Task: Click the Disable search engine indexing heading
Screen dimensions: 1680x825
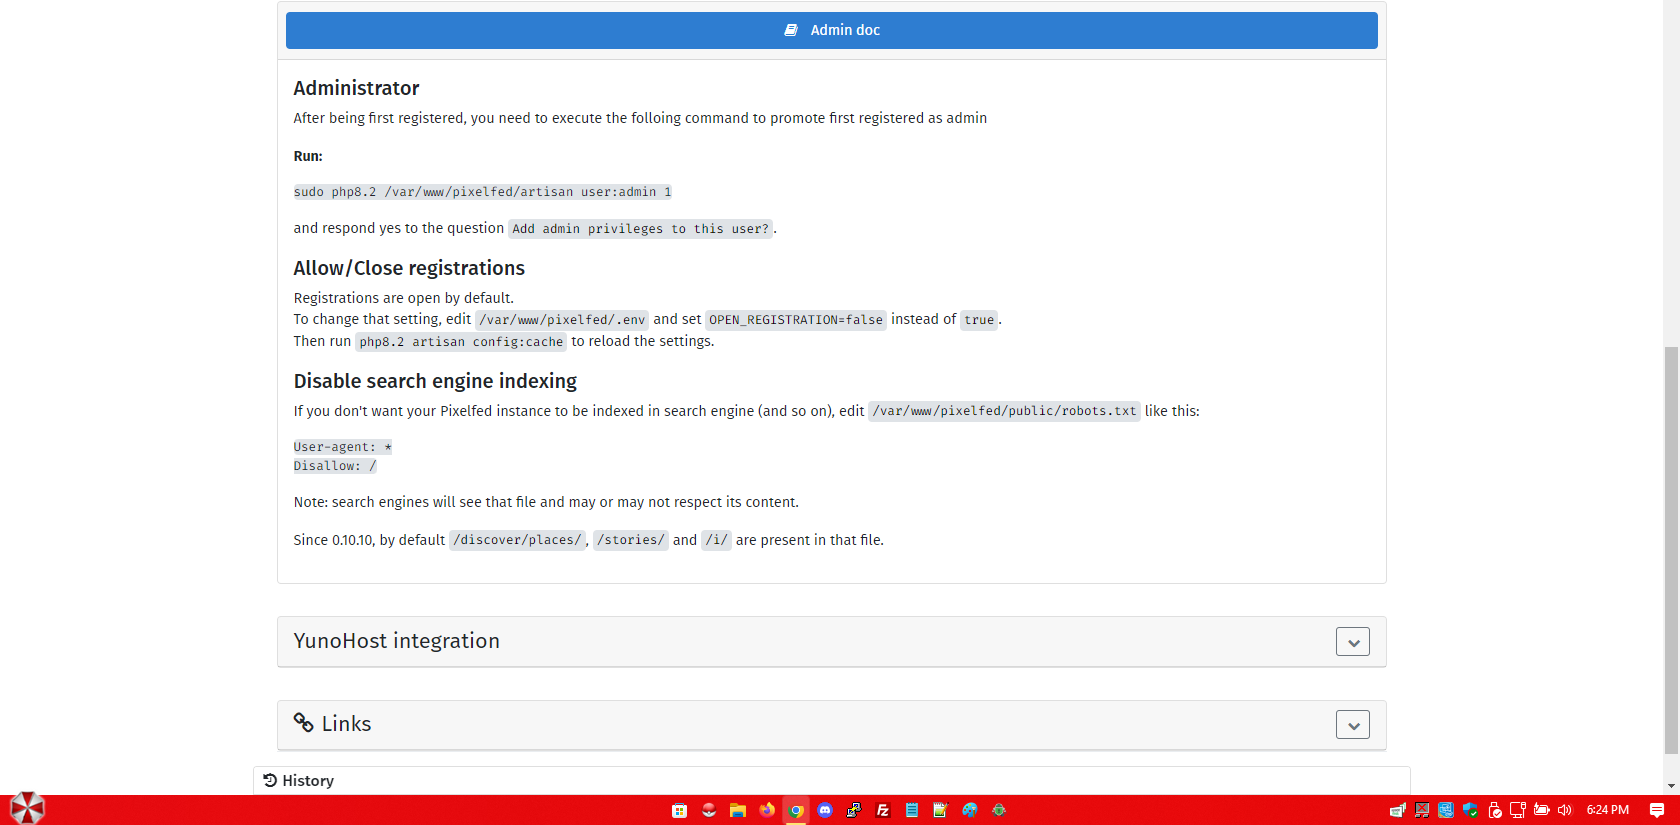Action: [x=435, y=381]
